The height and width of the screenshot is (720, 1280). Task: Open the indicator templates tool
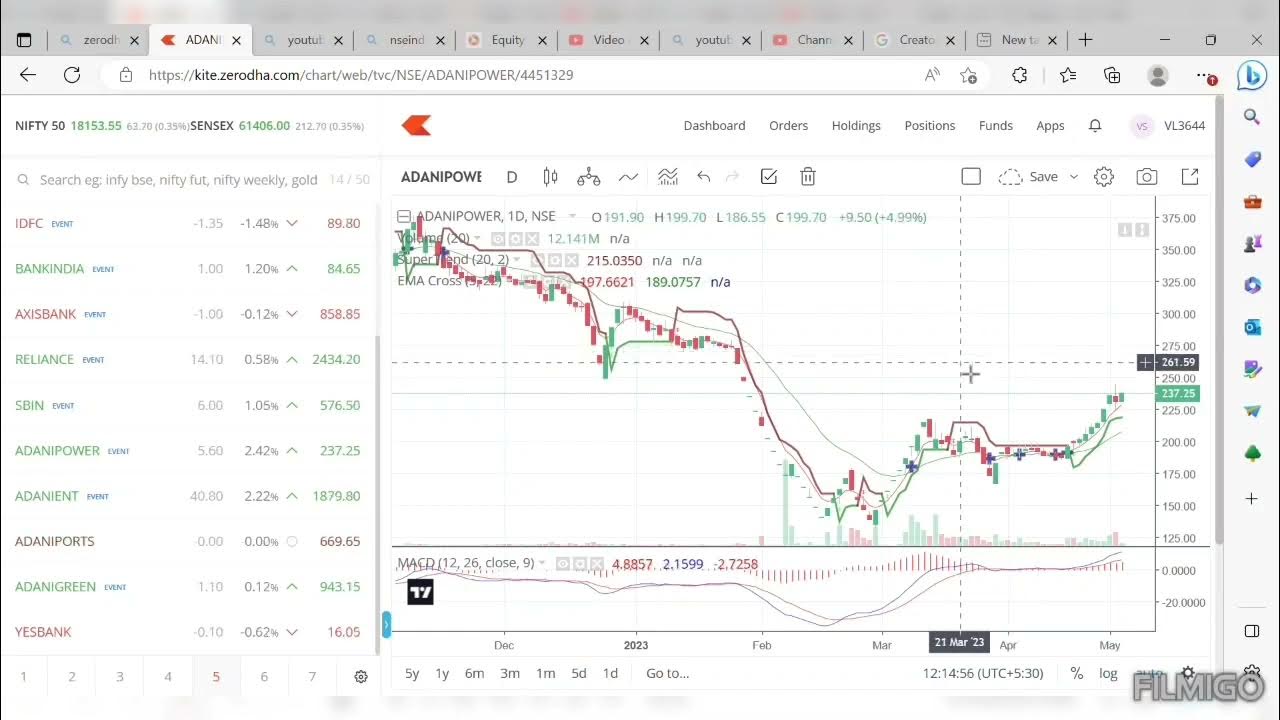click(x=667, y=177)
